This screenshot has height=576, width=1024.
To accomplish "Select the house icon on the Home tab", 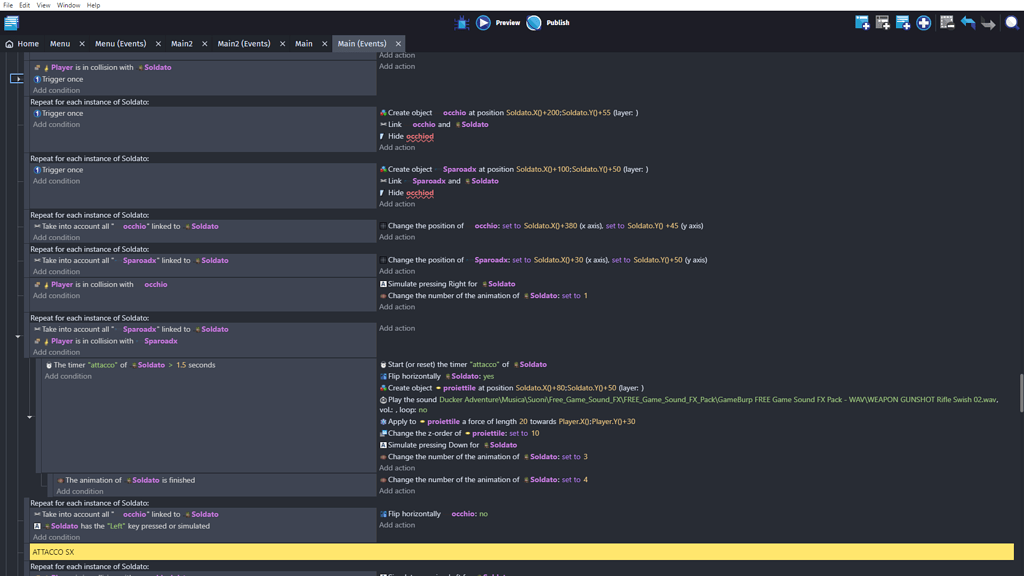I will [x=9, y=44].
